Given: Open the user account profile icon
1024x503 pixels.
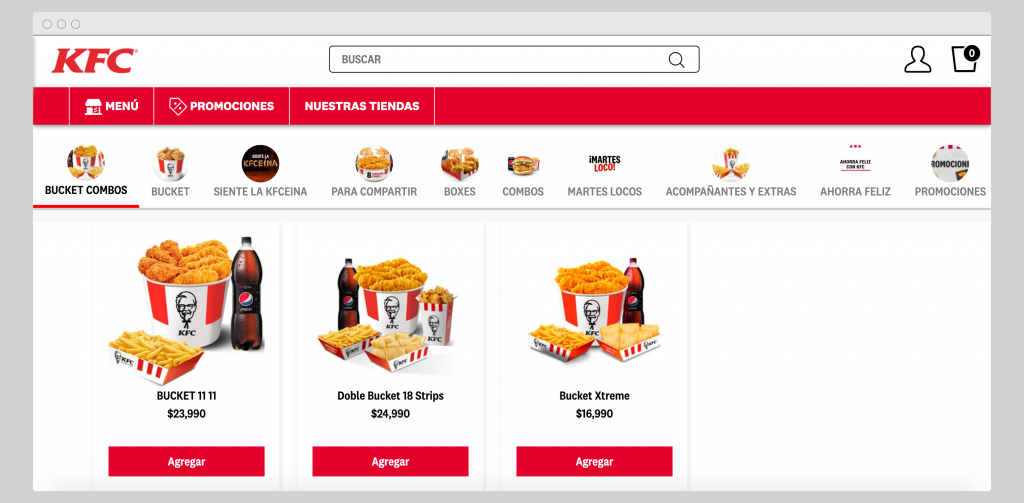Looking at the screenshot, I should pyautogui.click(x=918, y=59).
